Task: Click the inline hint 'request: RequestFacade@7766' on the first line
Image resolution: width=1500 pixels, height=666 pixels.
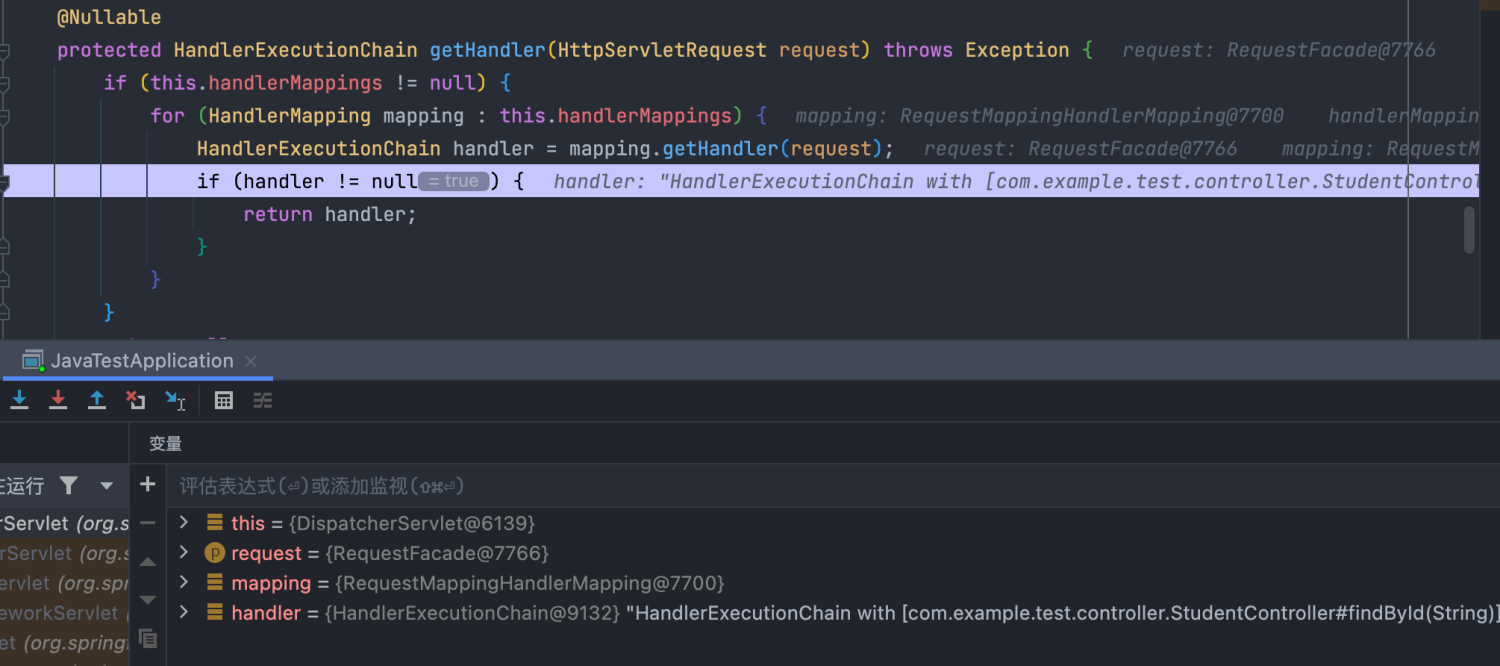Action: (1279, 50)
